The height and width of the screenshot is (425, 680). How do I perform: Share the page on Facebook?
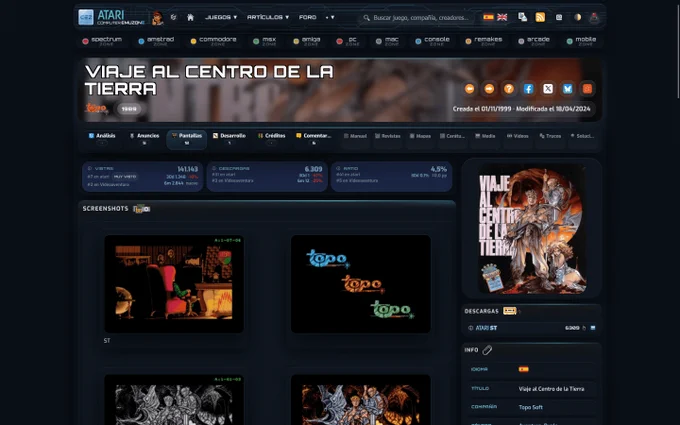528,89
